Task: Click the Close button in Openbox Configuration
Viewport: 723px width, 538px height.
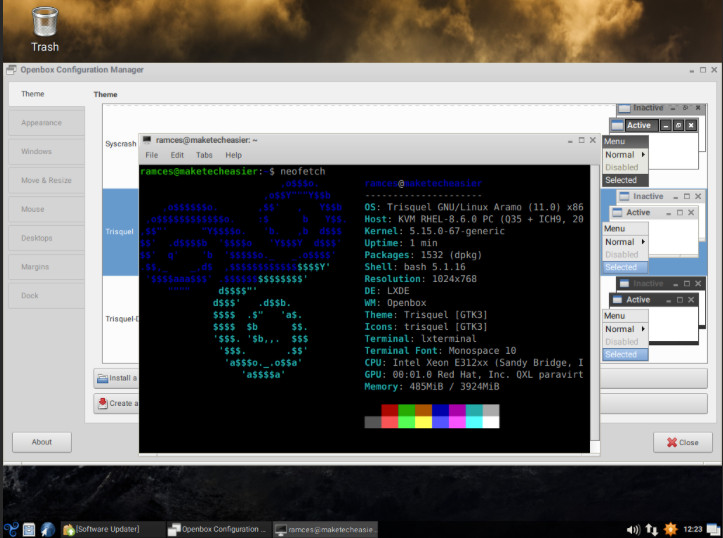Action: coord(682,442)
